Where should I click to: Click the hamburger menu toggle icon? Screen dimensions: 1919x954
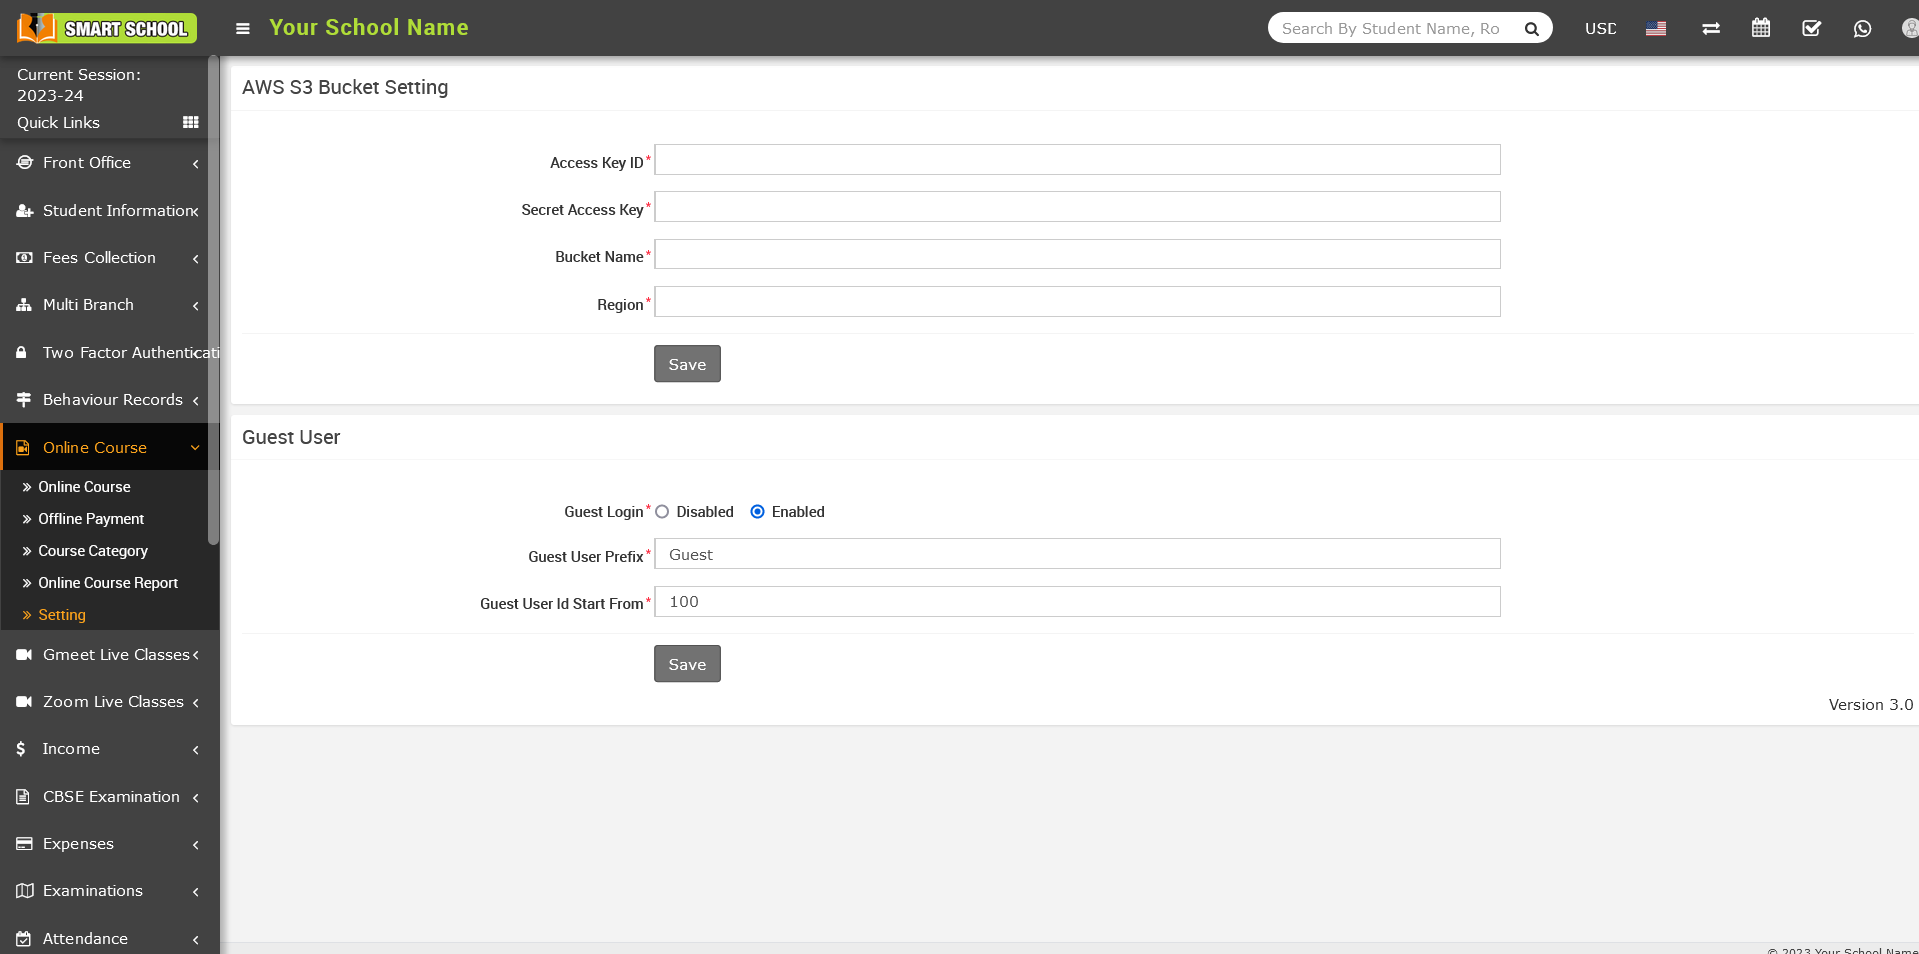click(242, 29)
